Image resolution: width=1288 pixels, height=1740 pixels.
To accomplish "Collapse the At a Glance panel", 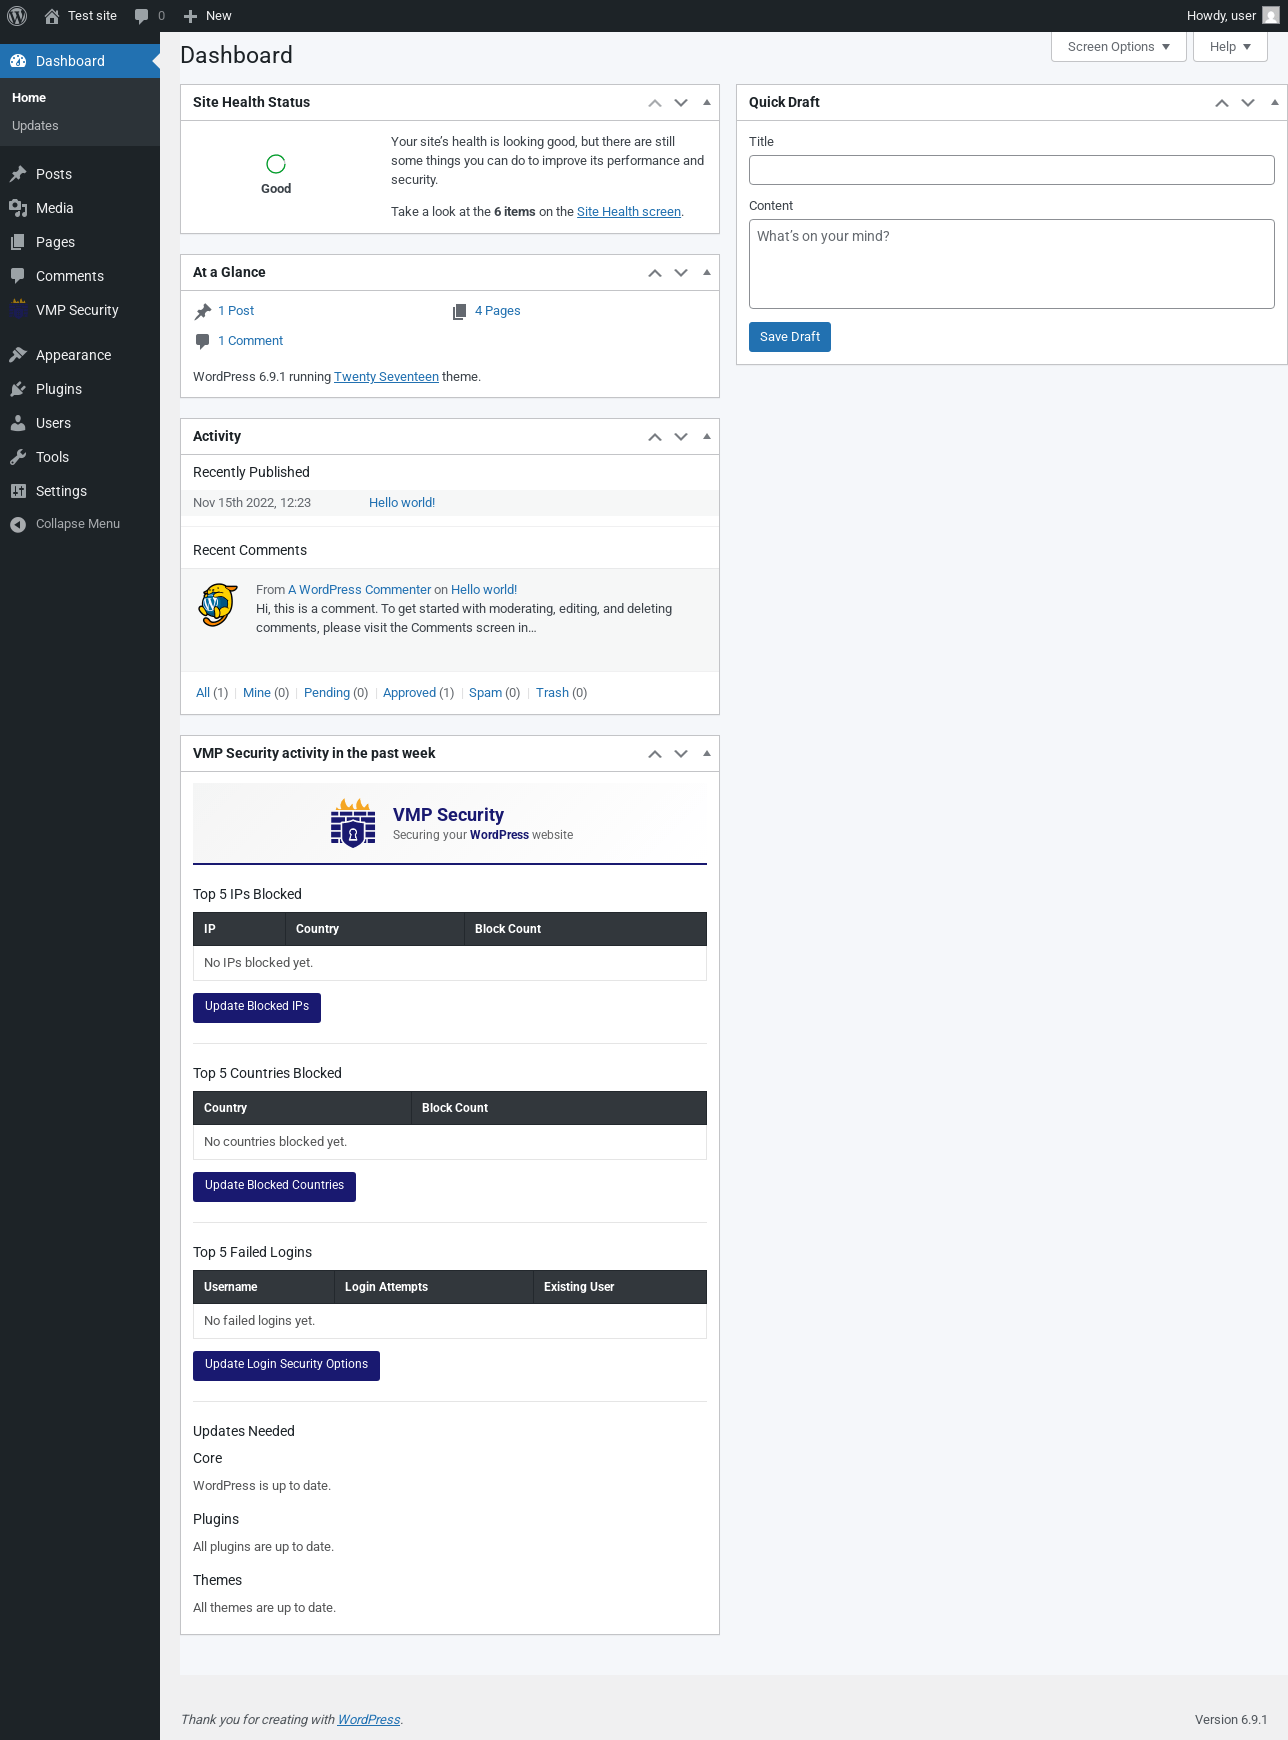I will tap(707, 273).
